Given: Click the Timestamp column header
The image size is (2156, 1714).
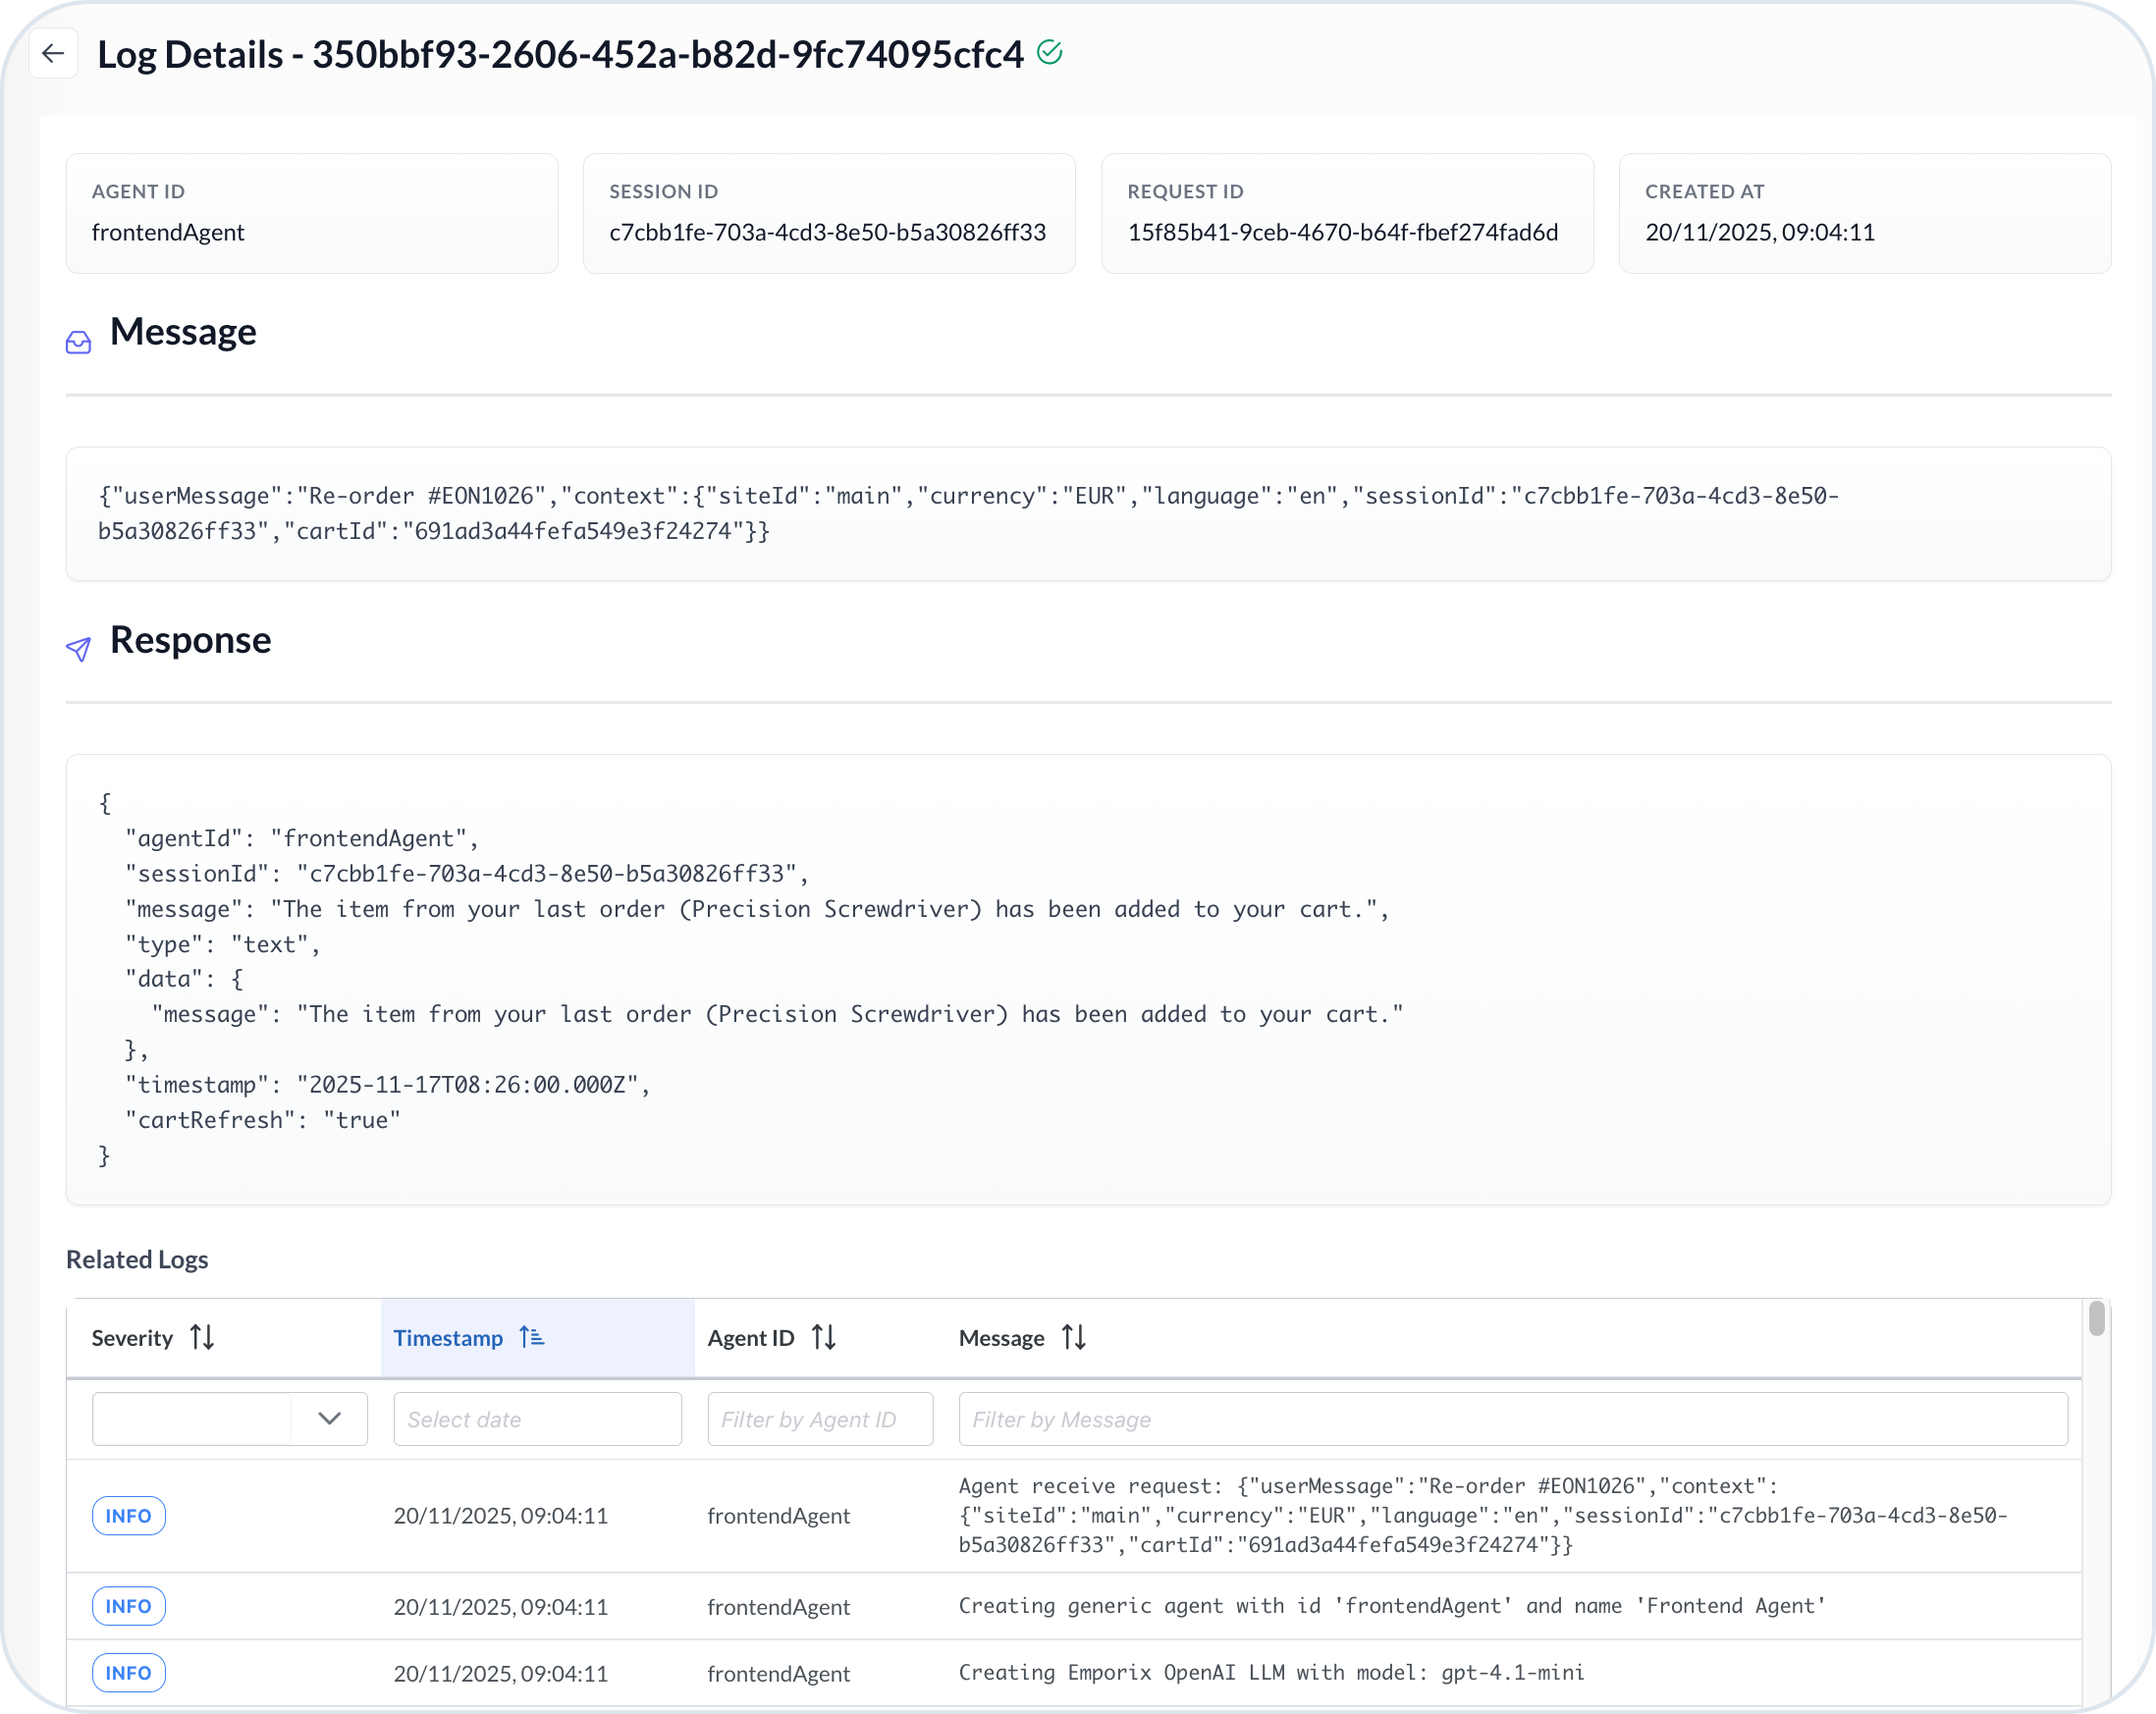Looking at the screenshot, I should click(x=538, y=1337).
